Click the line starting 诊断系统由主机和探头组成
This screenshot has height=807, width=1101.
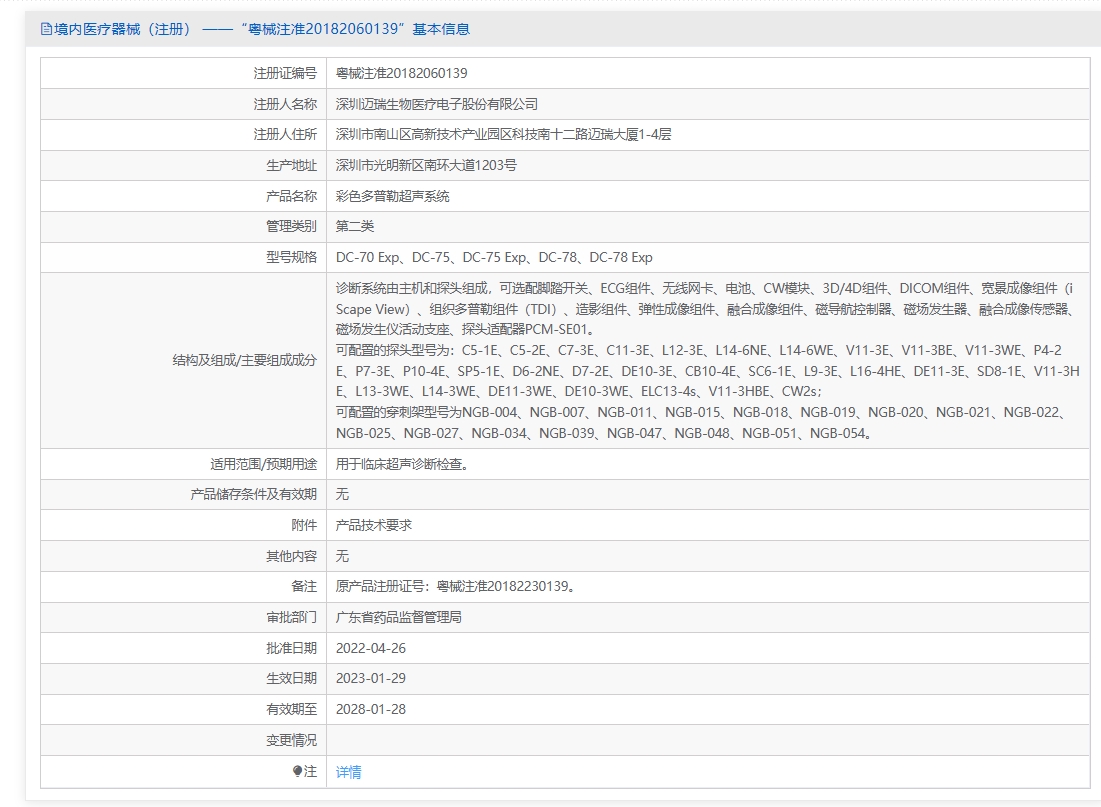click(x=704, y=288)
